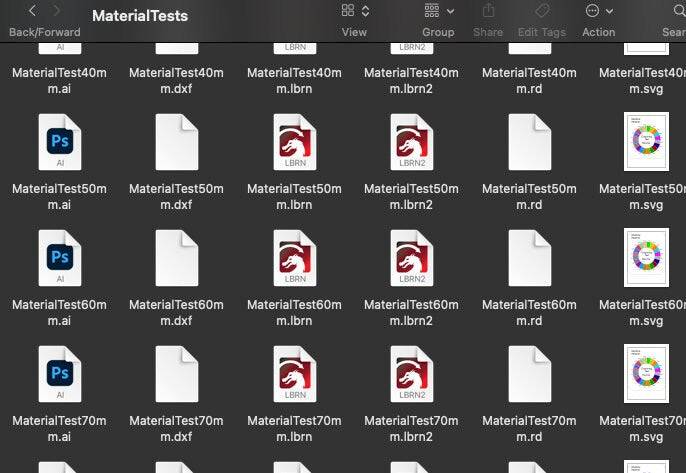
Task: Expand the Group options dropdown
Action: tap(438, 11)
